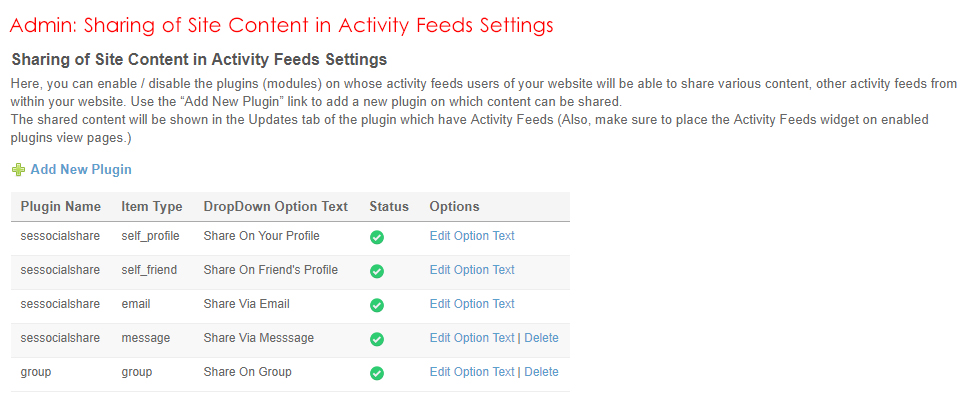Click the Item Type column header
The height and width of the screenshot is (403, 968).
[x=152, y=207]
